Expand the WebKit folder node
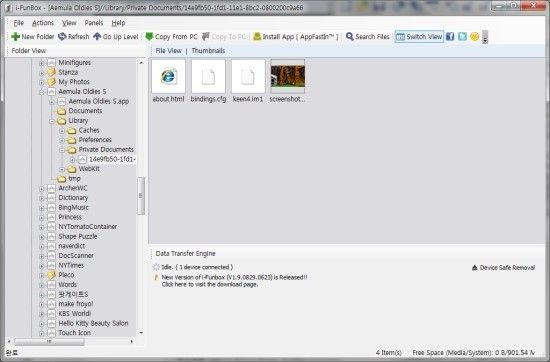 click(x=62, y=169)
